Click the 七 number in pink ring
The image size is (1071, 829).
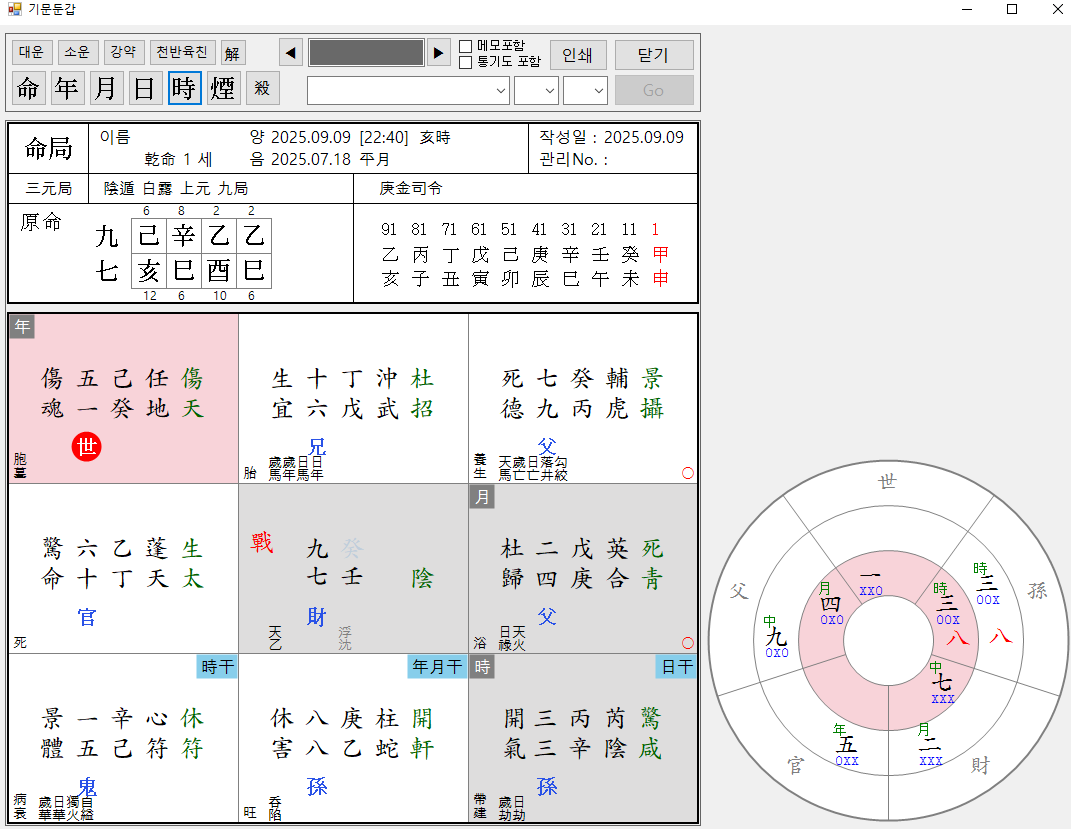pos(942,682)
